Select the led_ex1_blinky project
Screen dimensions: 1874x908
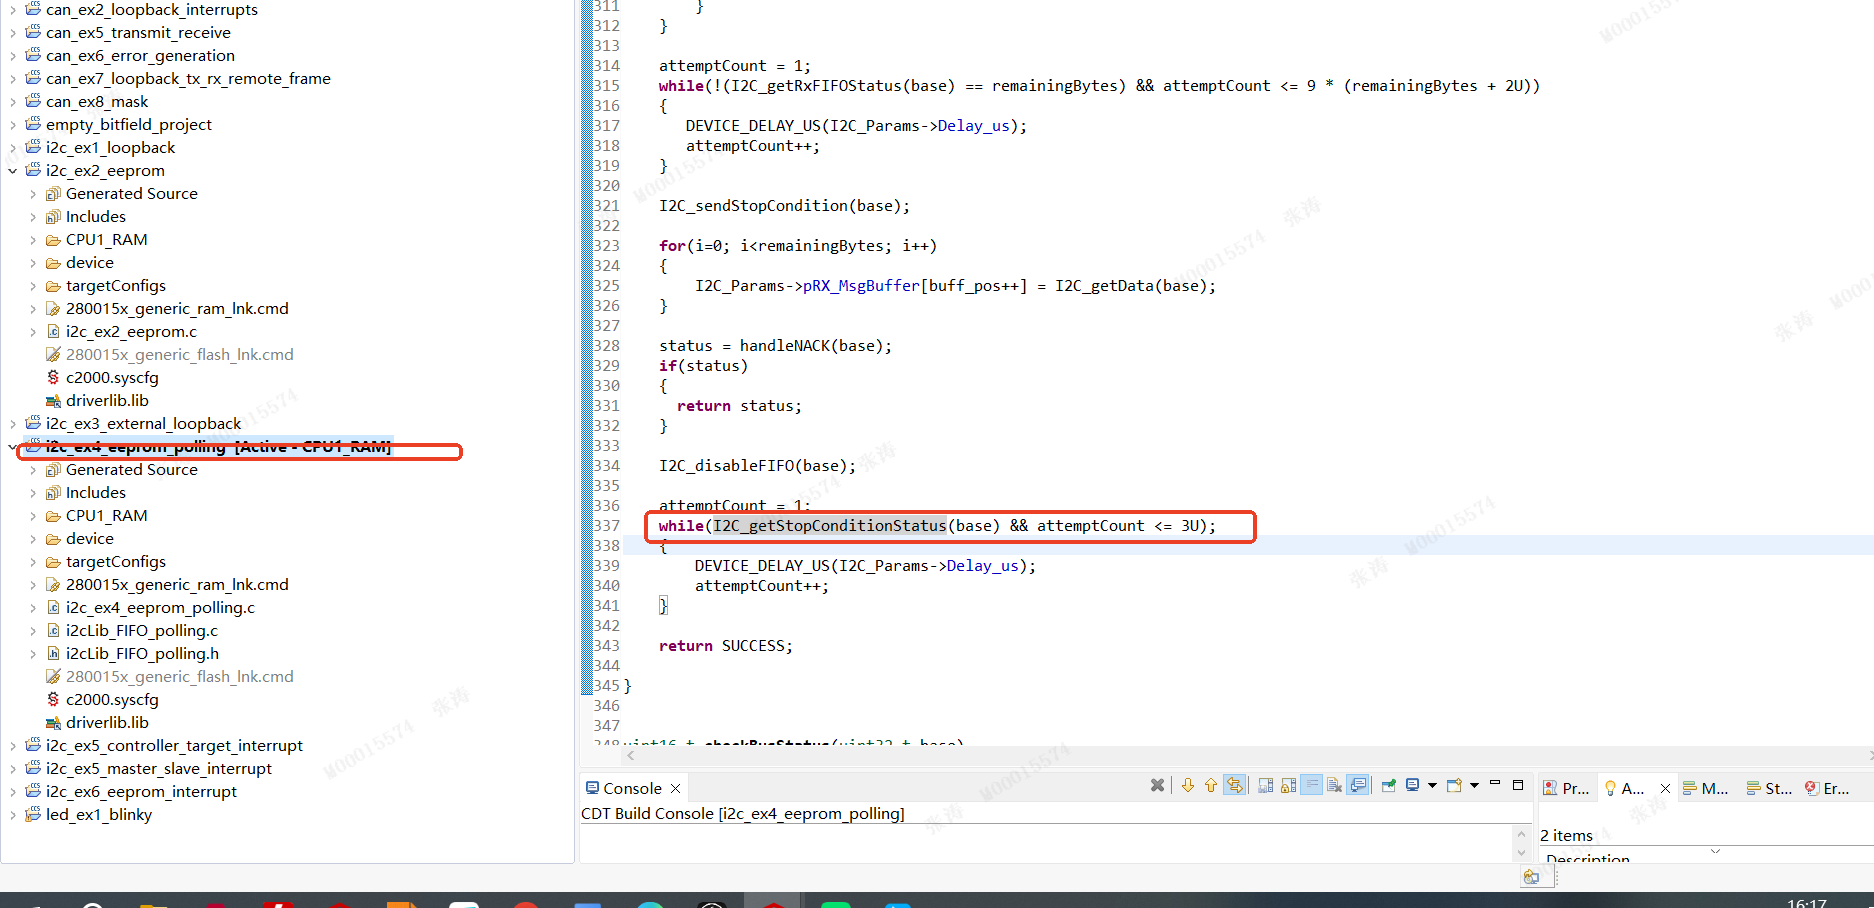point(98,815)
